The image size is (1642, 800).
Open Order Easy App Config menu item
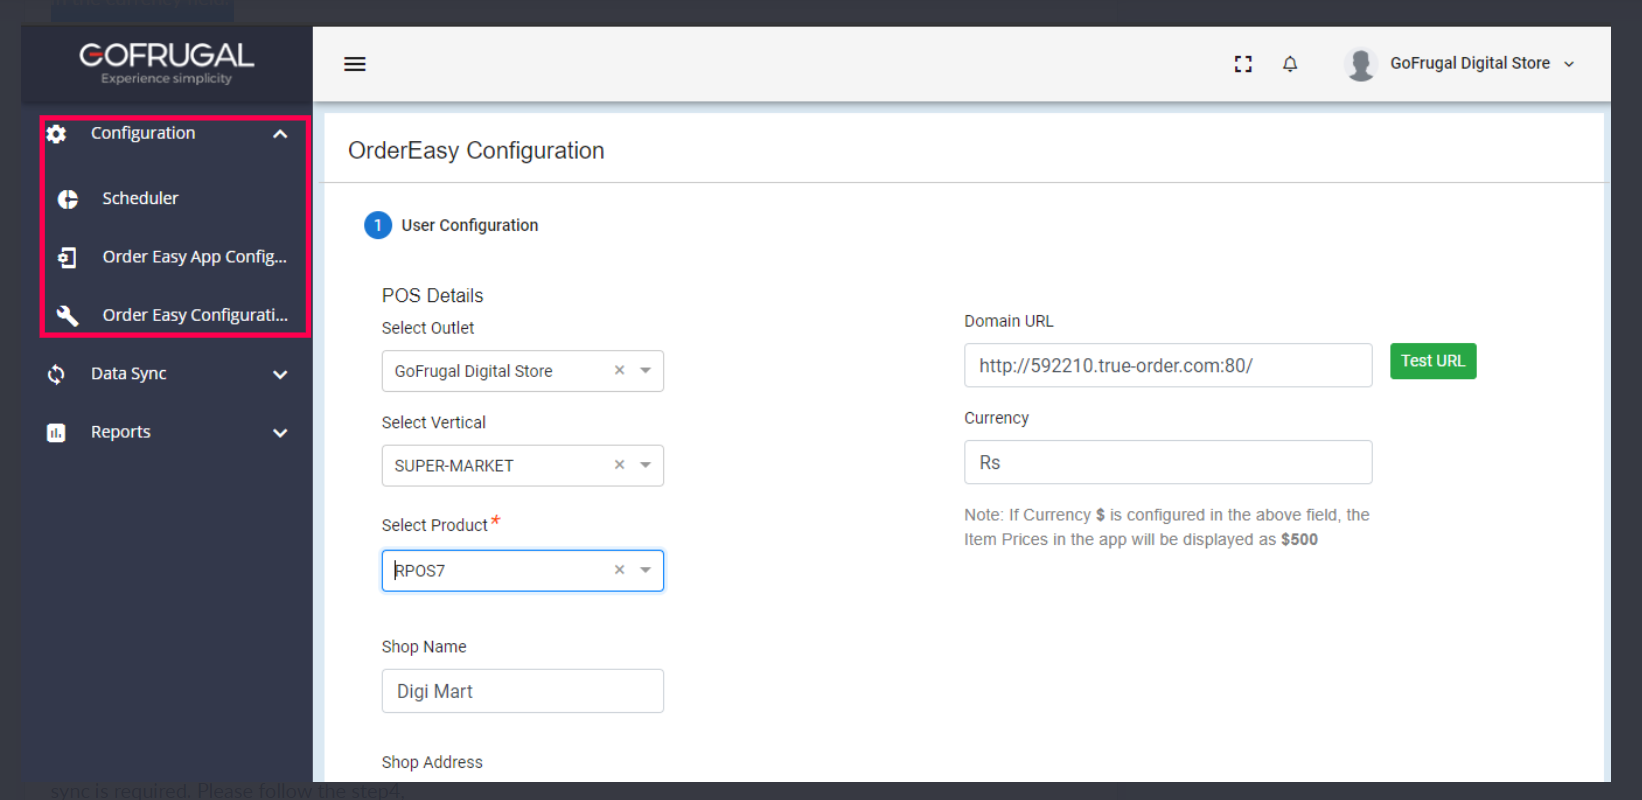[194, 257]
